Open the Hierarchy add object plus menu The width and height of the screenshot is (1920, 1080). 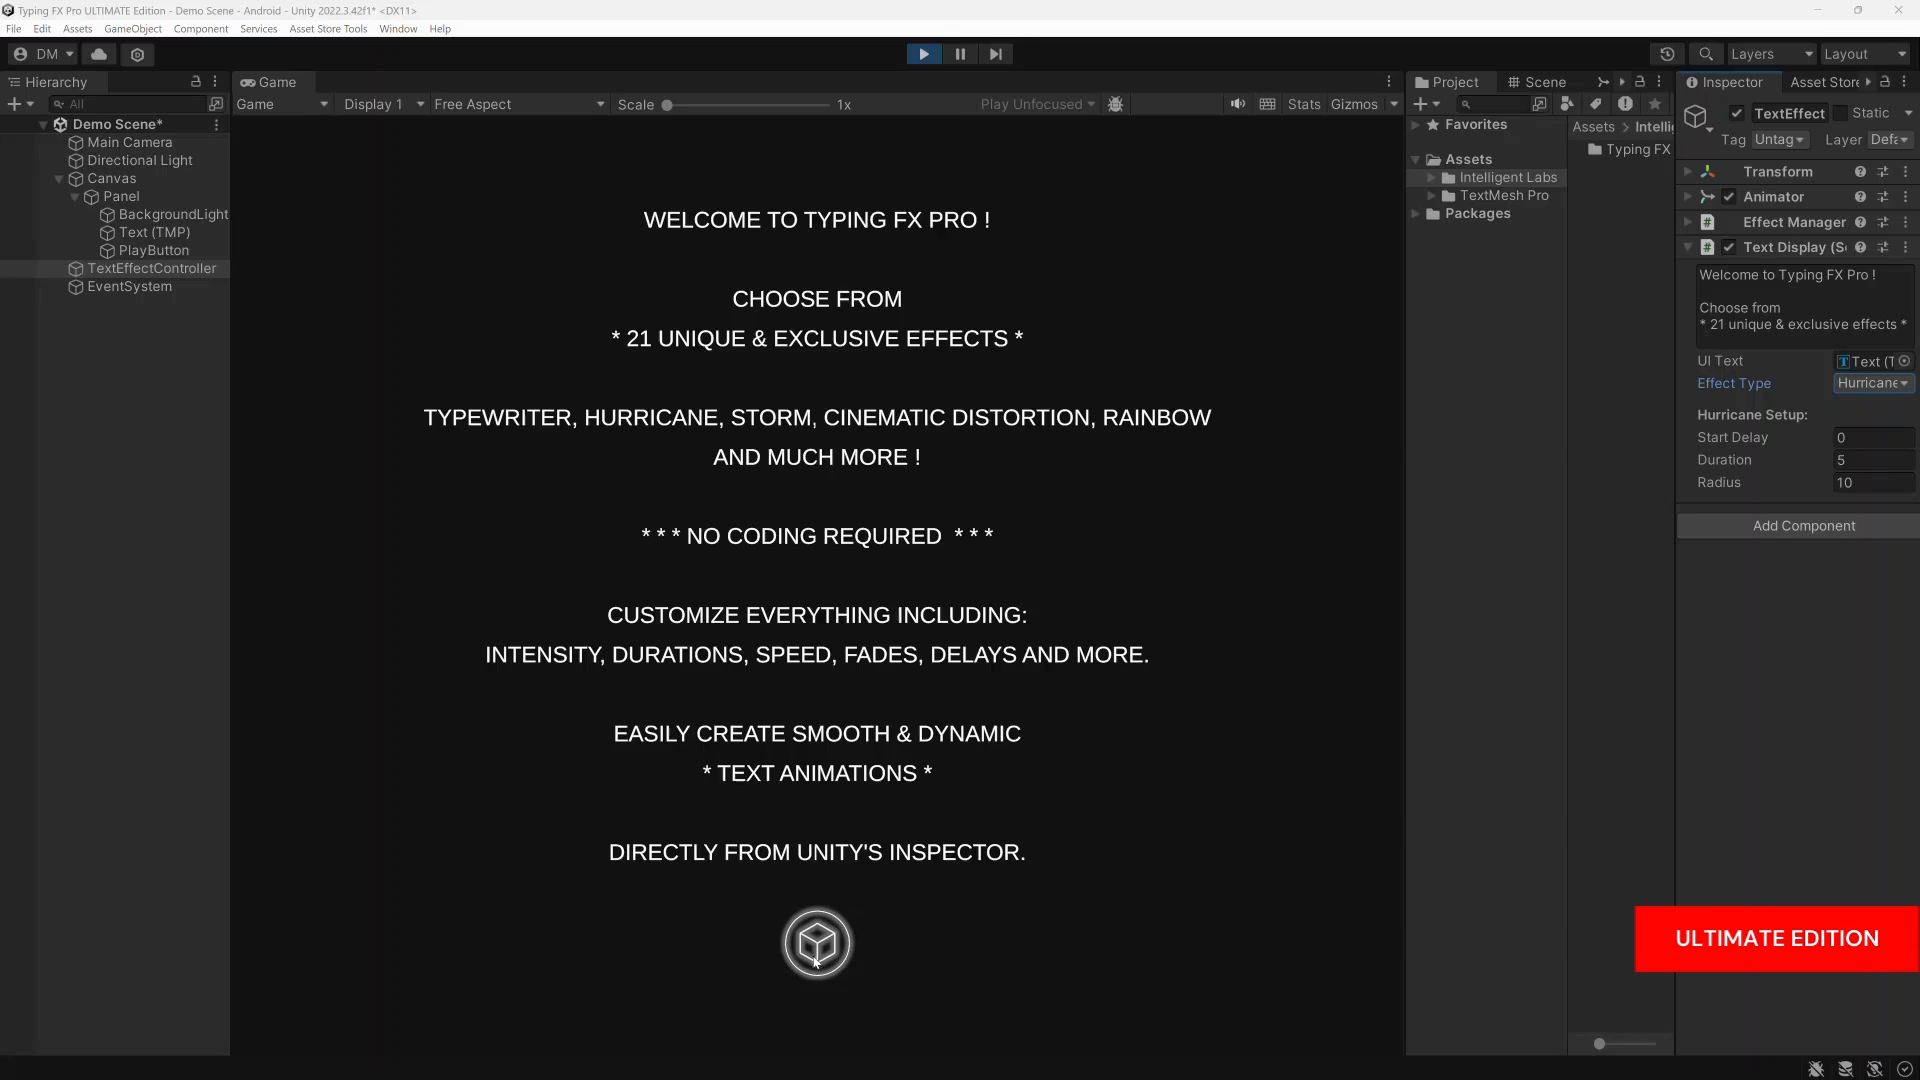[x=20, y=104]
